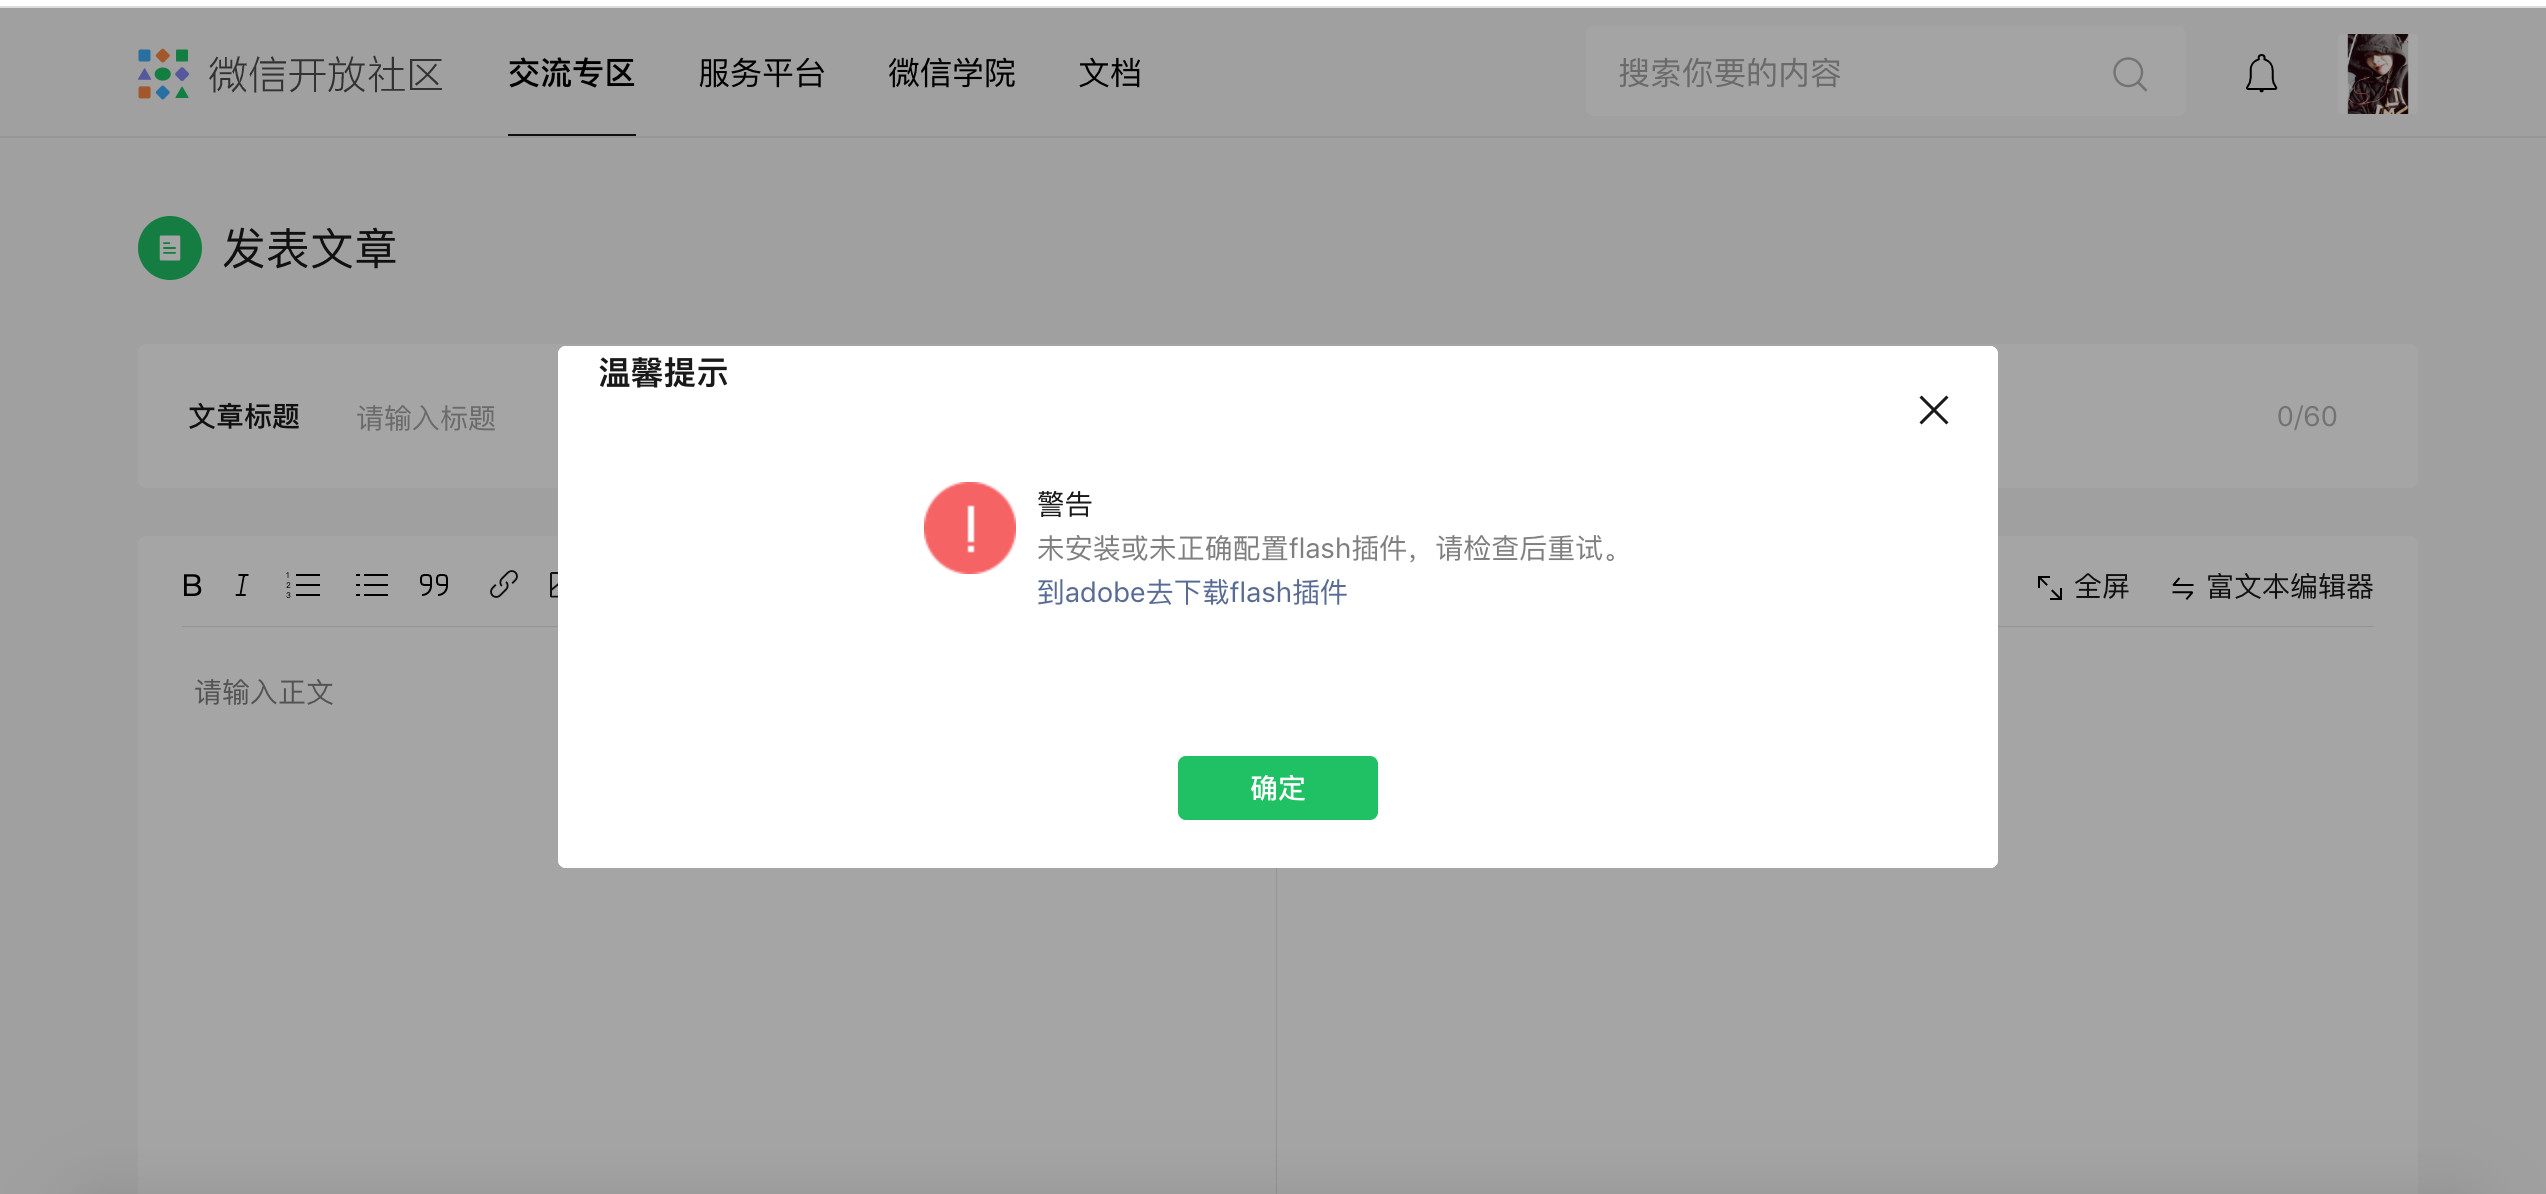
Task: Open 到adobe去下载flash插件 link
Action: (1191, 593)
